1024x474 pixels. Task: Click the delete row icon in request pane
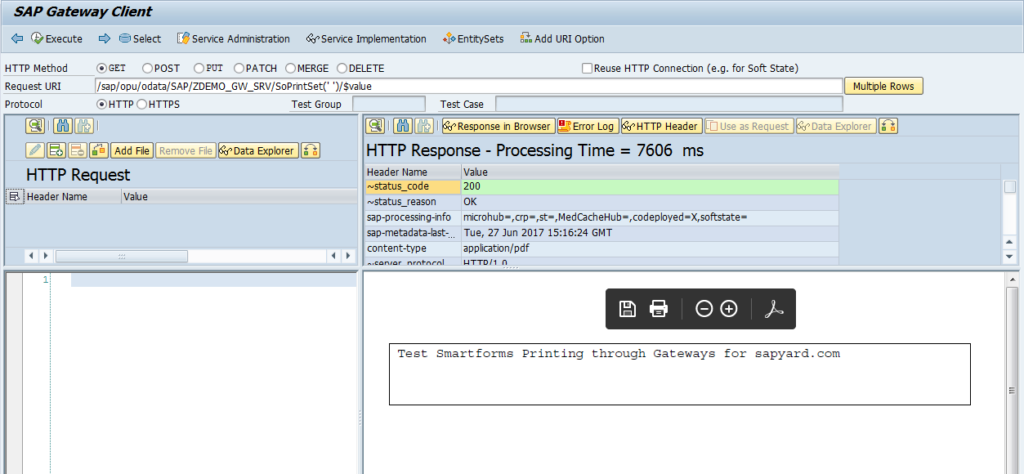point(78,151)
